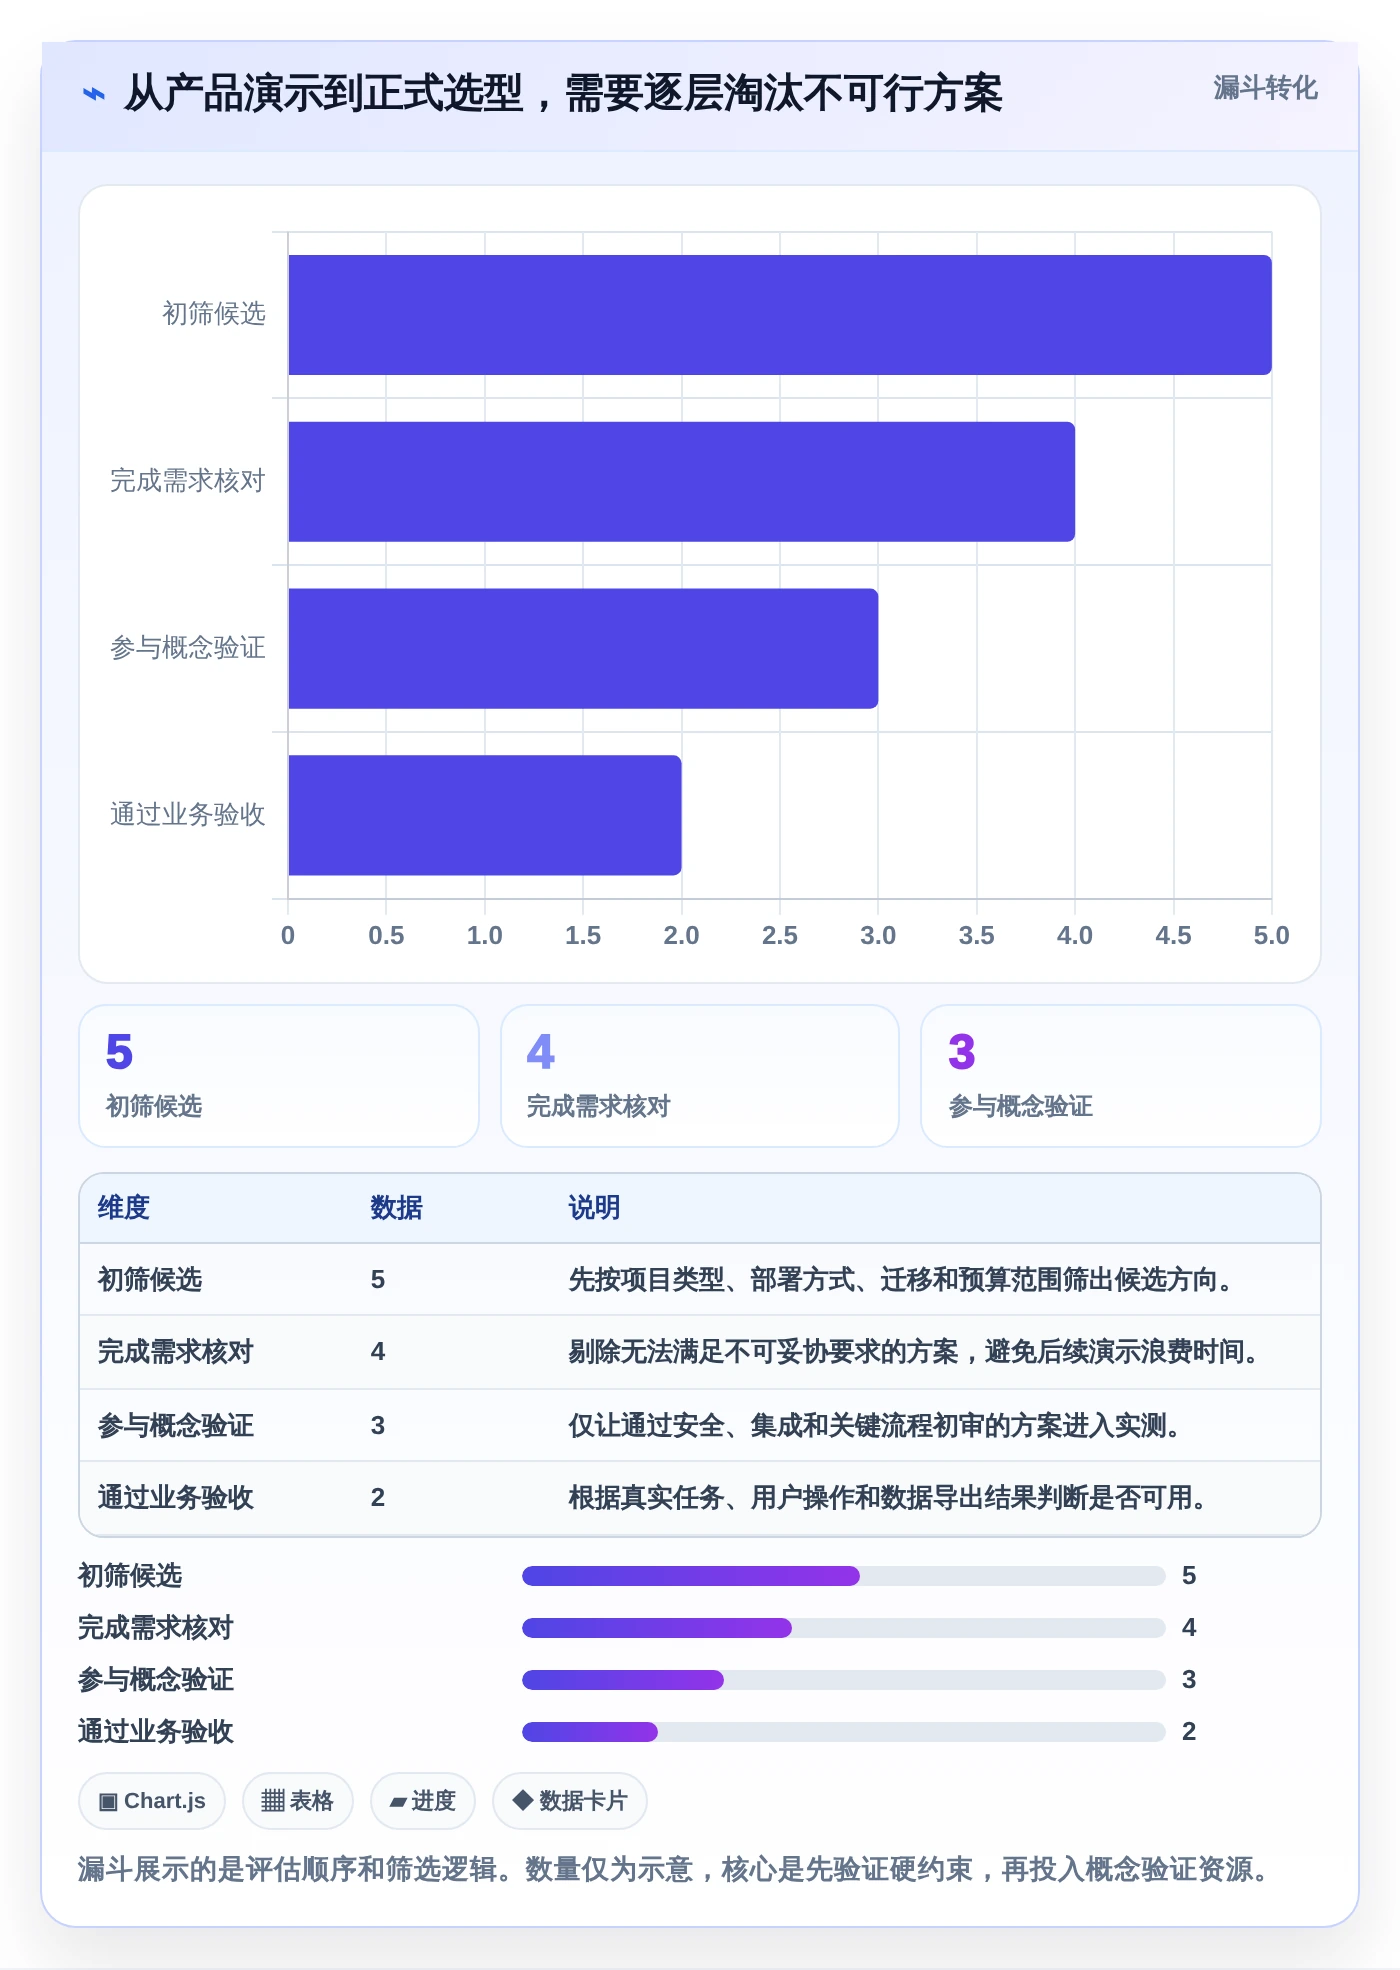Click the Chart.js chip

pyautogui.click(x=152, y=1801)
